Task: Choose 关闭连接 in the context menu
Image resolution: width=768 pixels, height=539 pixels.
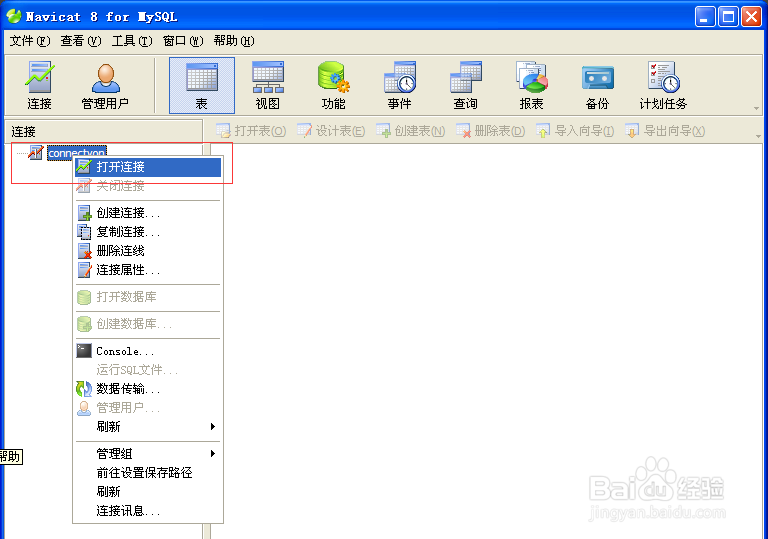Action: click(148, 186)
